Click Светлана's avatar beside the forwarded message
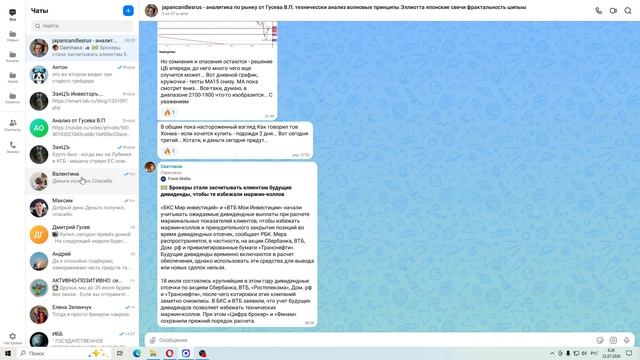The image size is (640, 360). (150, 167)
